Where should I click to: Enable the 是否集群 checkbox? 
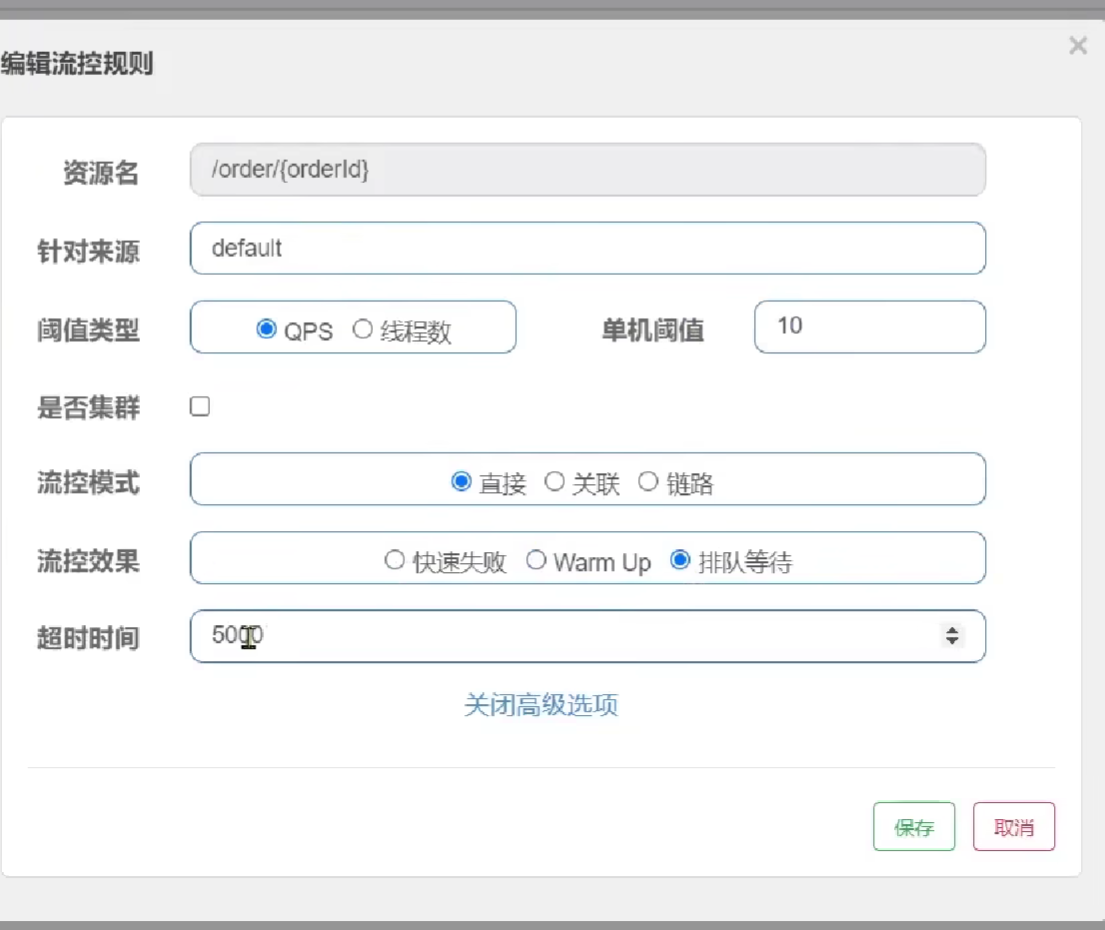coord(200,407)
